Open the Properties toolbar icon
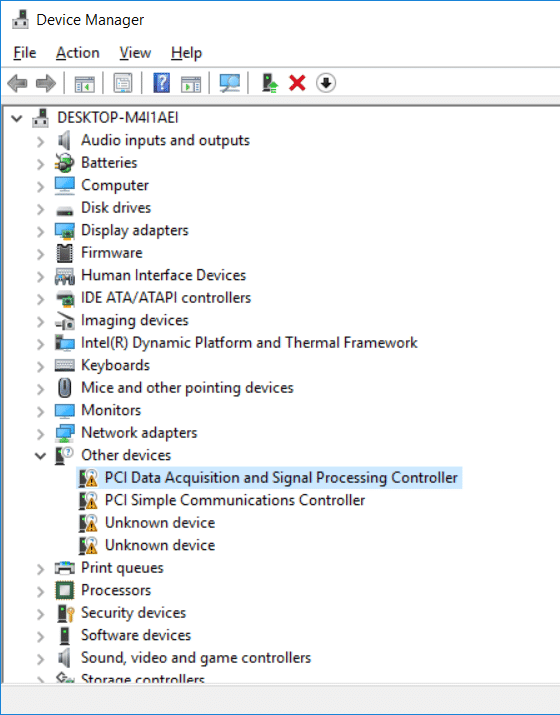This screenshot has height=715, width=560. (123, 83)
